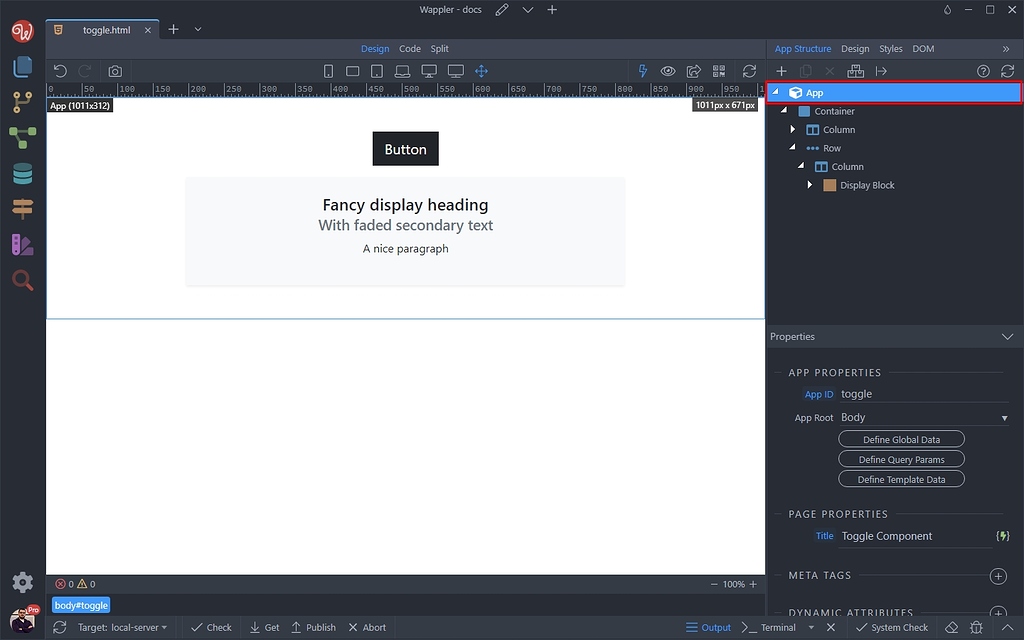Collapse the Properties section
1024x640 pixels.
click(x=1008, y=336)
